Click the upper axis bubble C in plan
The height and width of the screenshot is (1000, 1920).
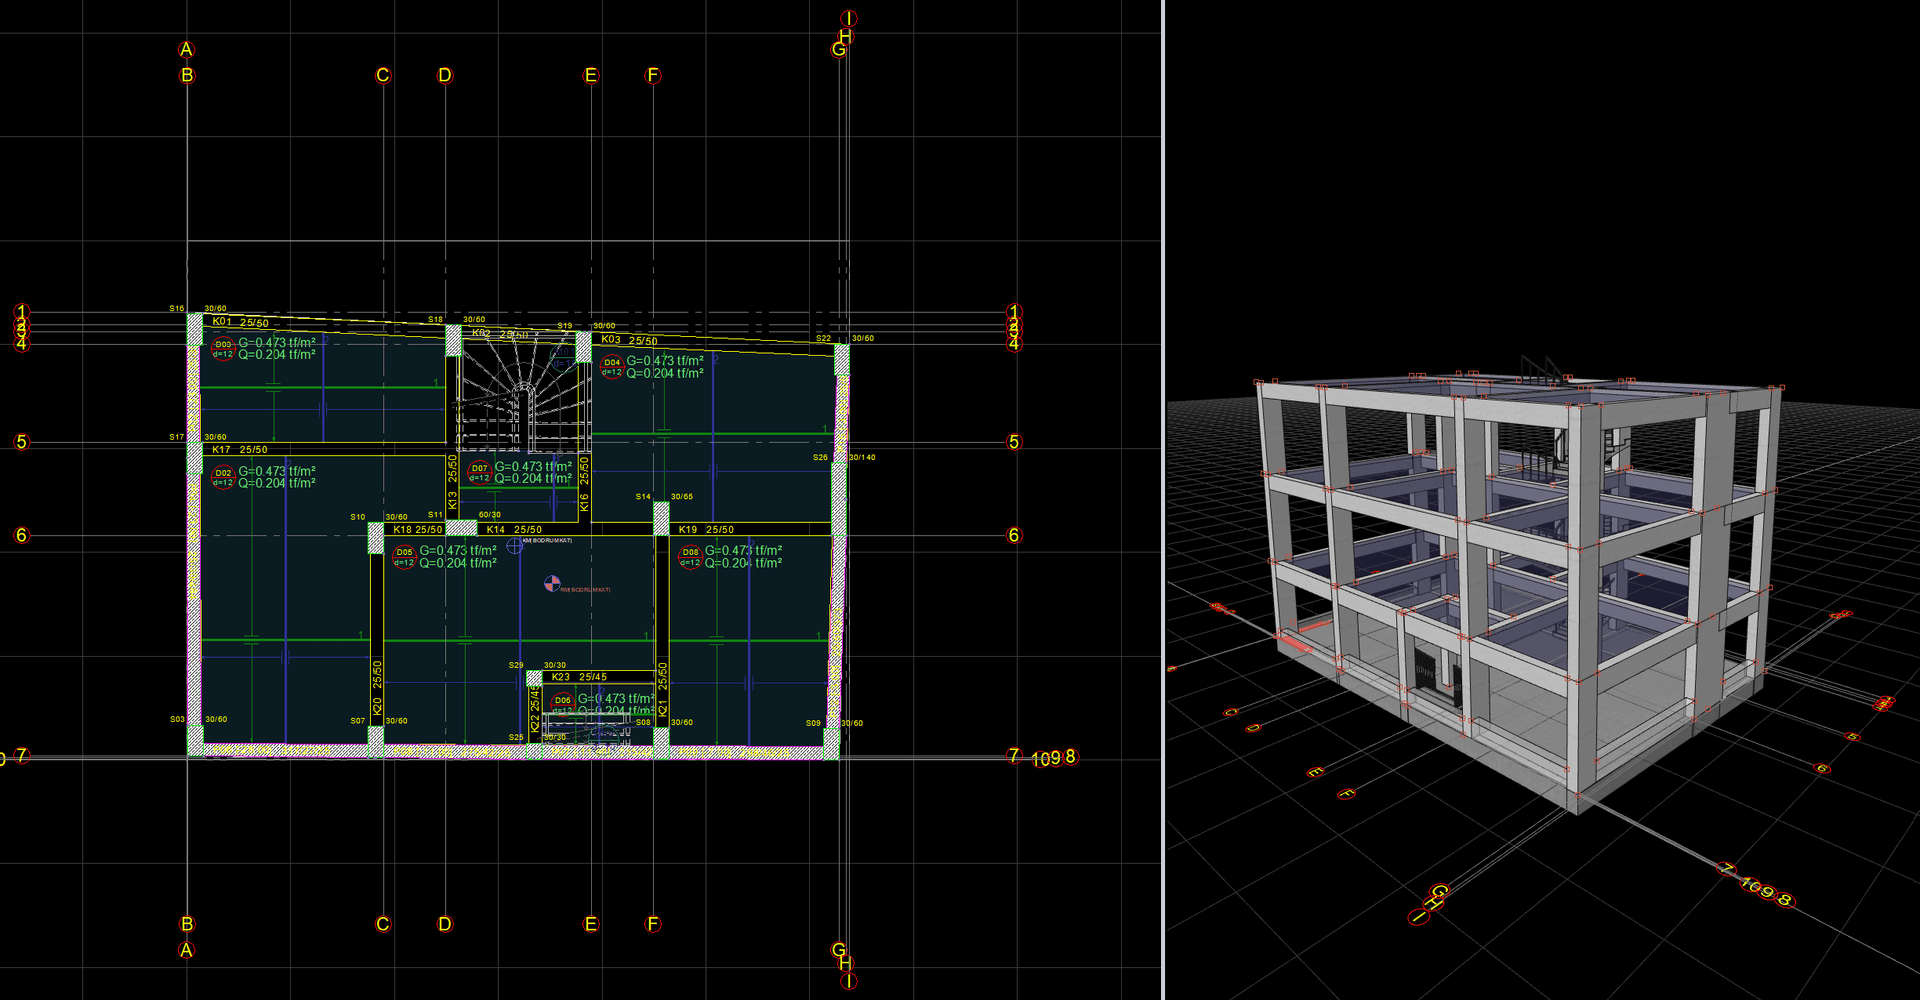[x=383, y=75]
